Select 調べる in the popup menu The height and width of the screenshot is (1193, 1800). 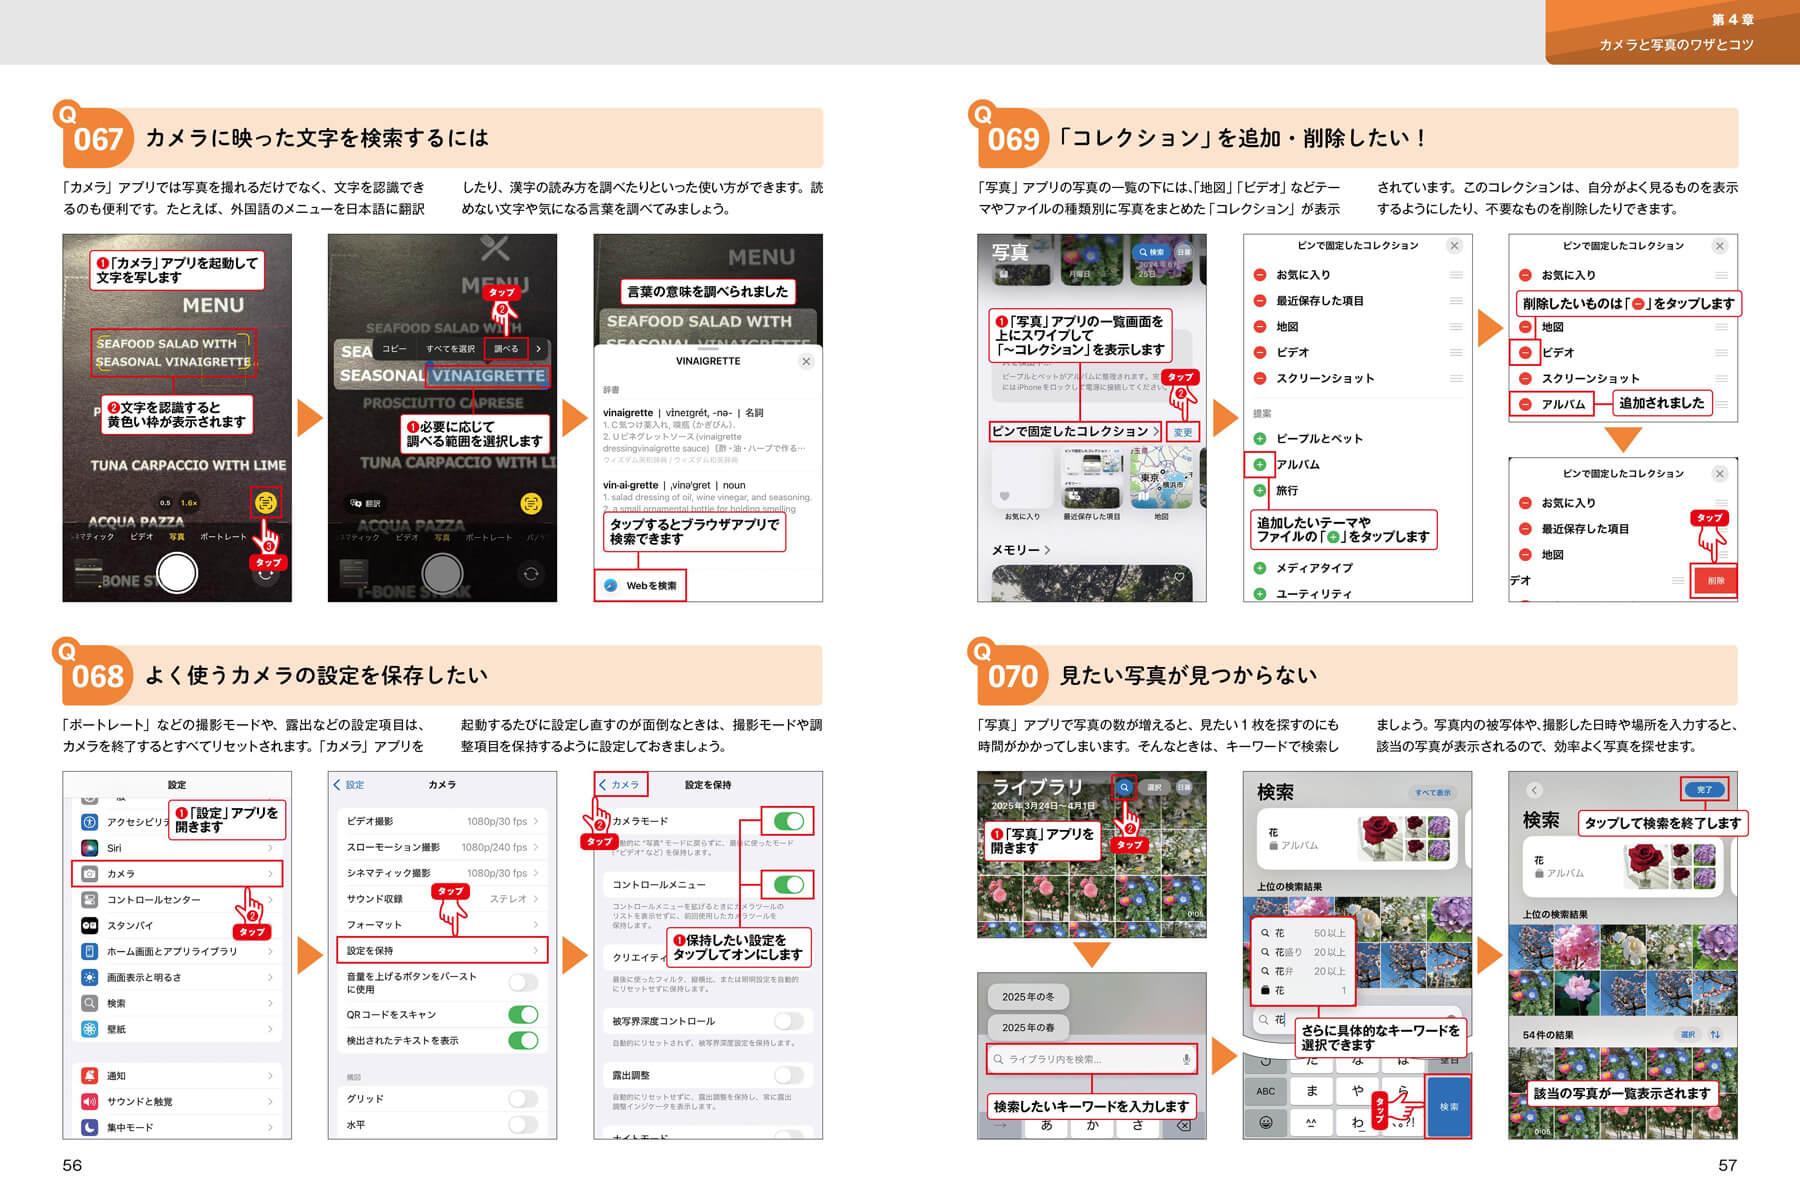506,349
